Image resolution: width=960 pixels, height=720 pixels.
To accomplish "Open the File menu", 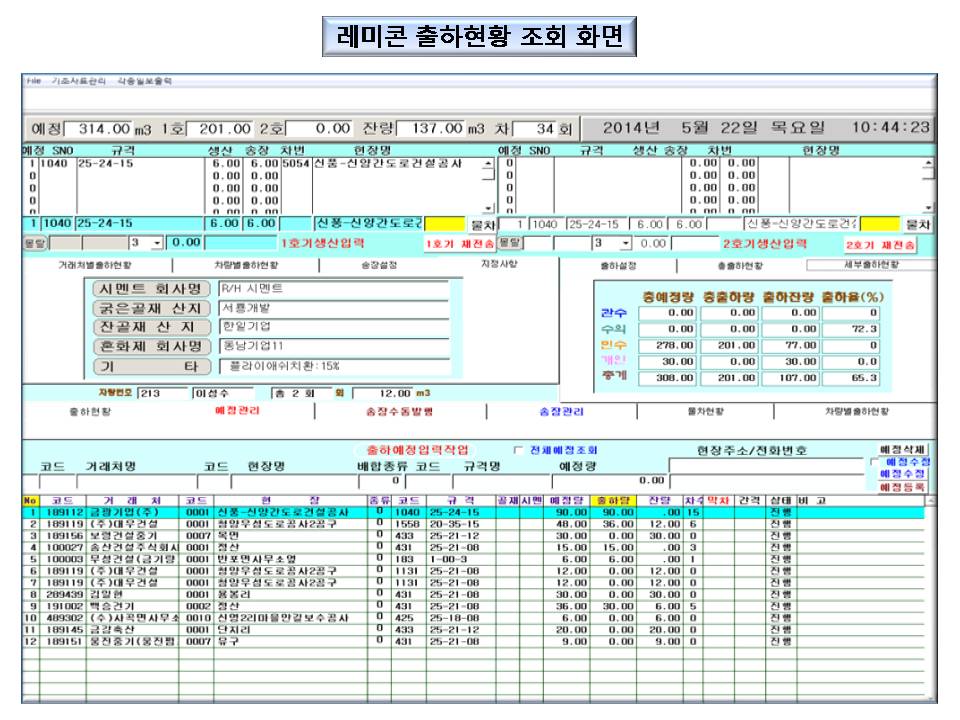I will [33, 81].
